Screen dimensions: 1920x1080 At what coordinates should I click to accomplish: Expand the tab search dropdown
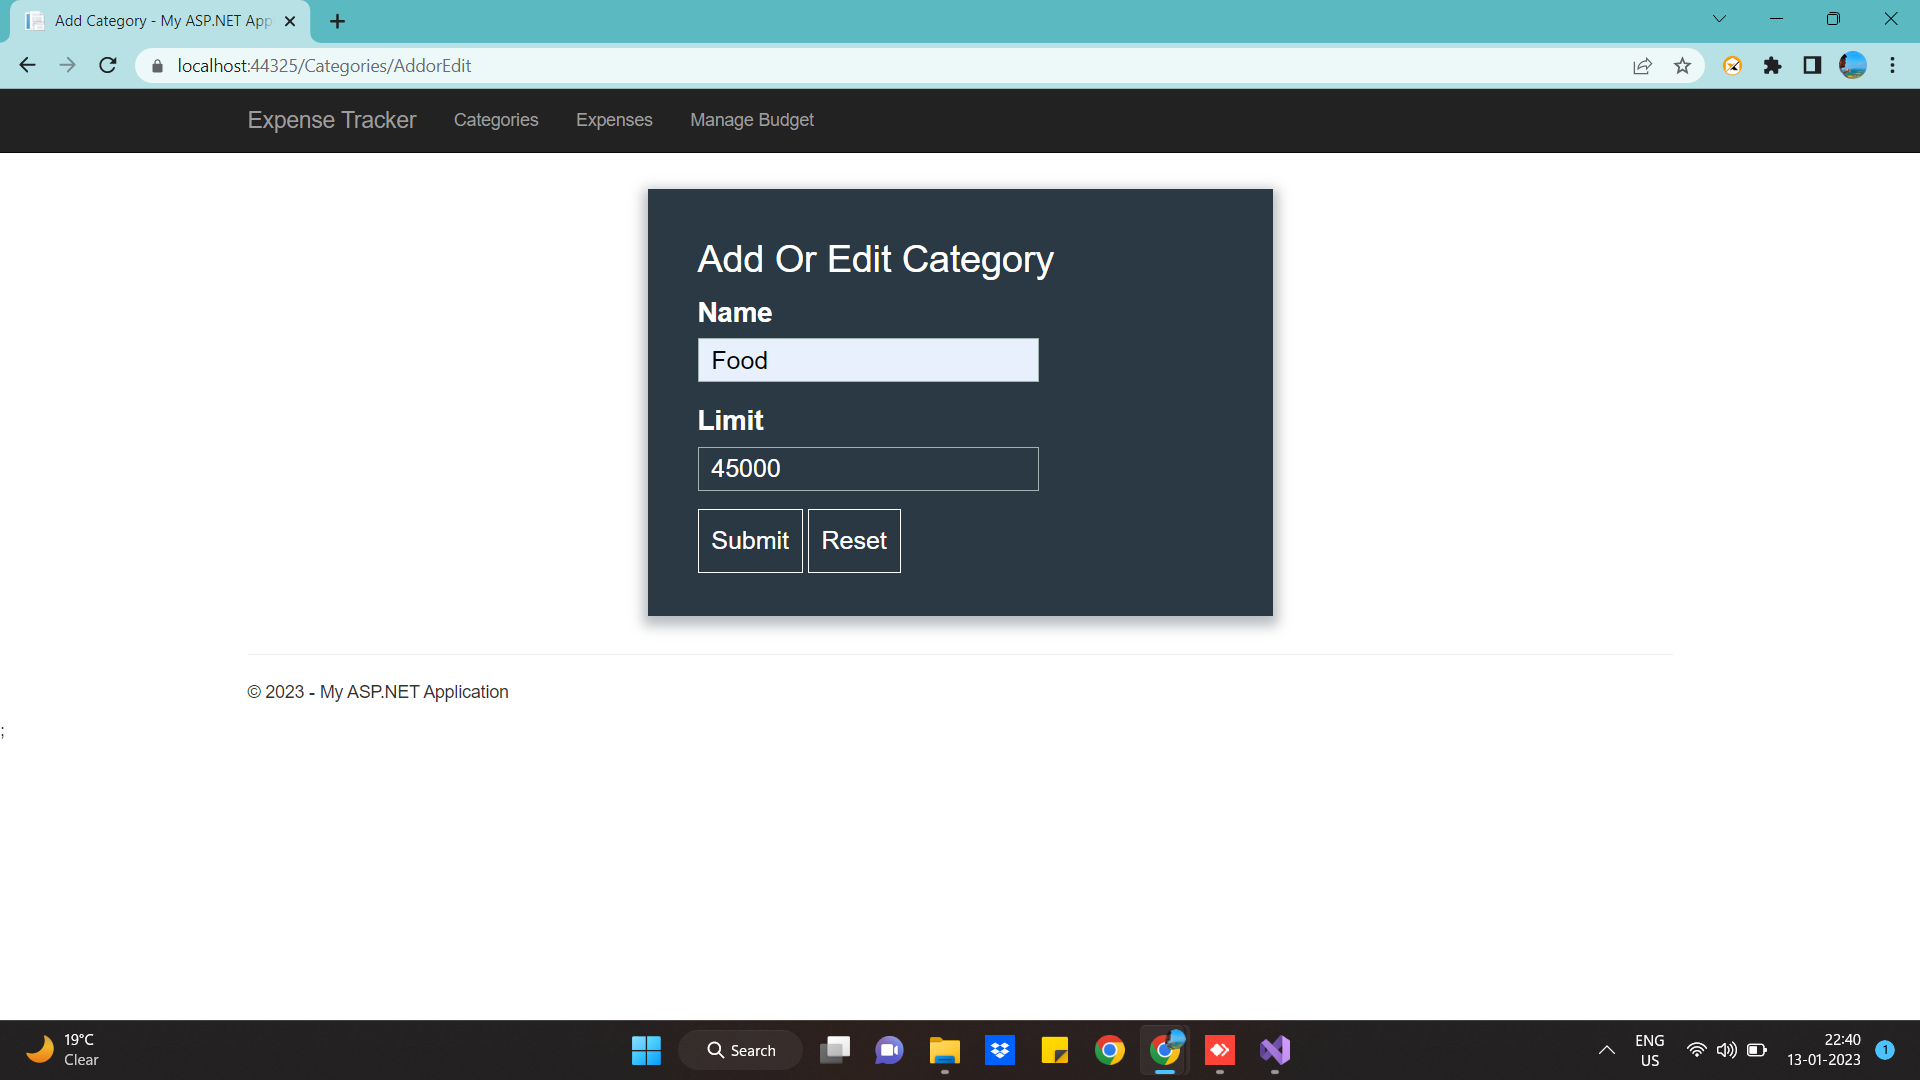point(1719,18)
